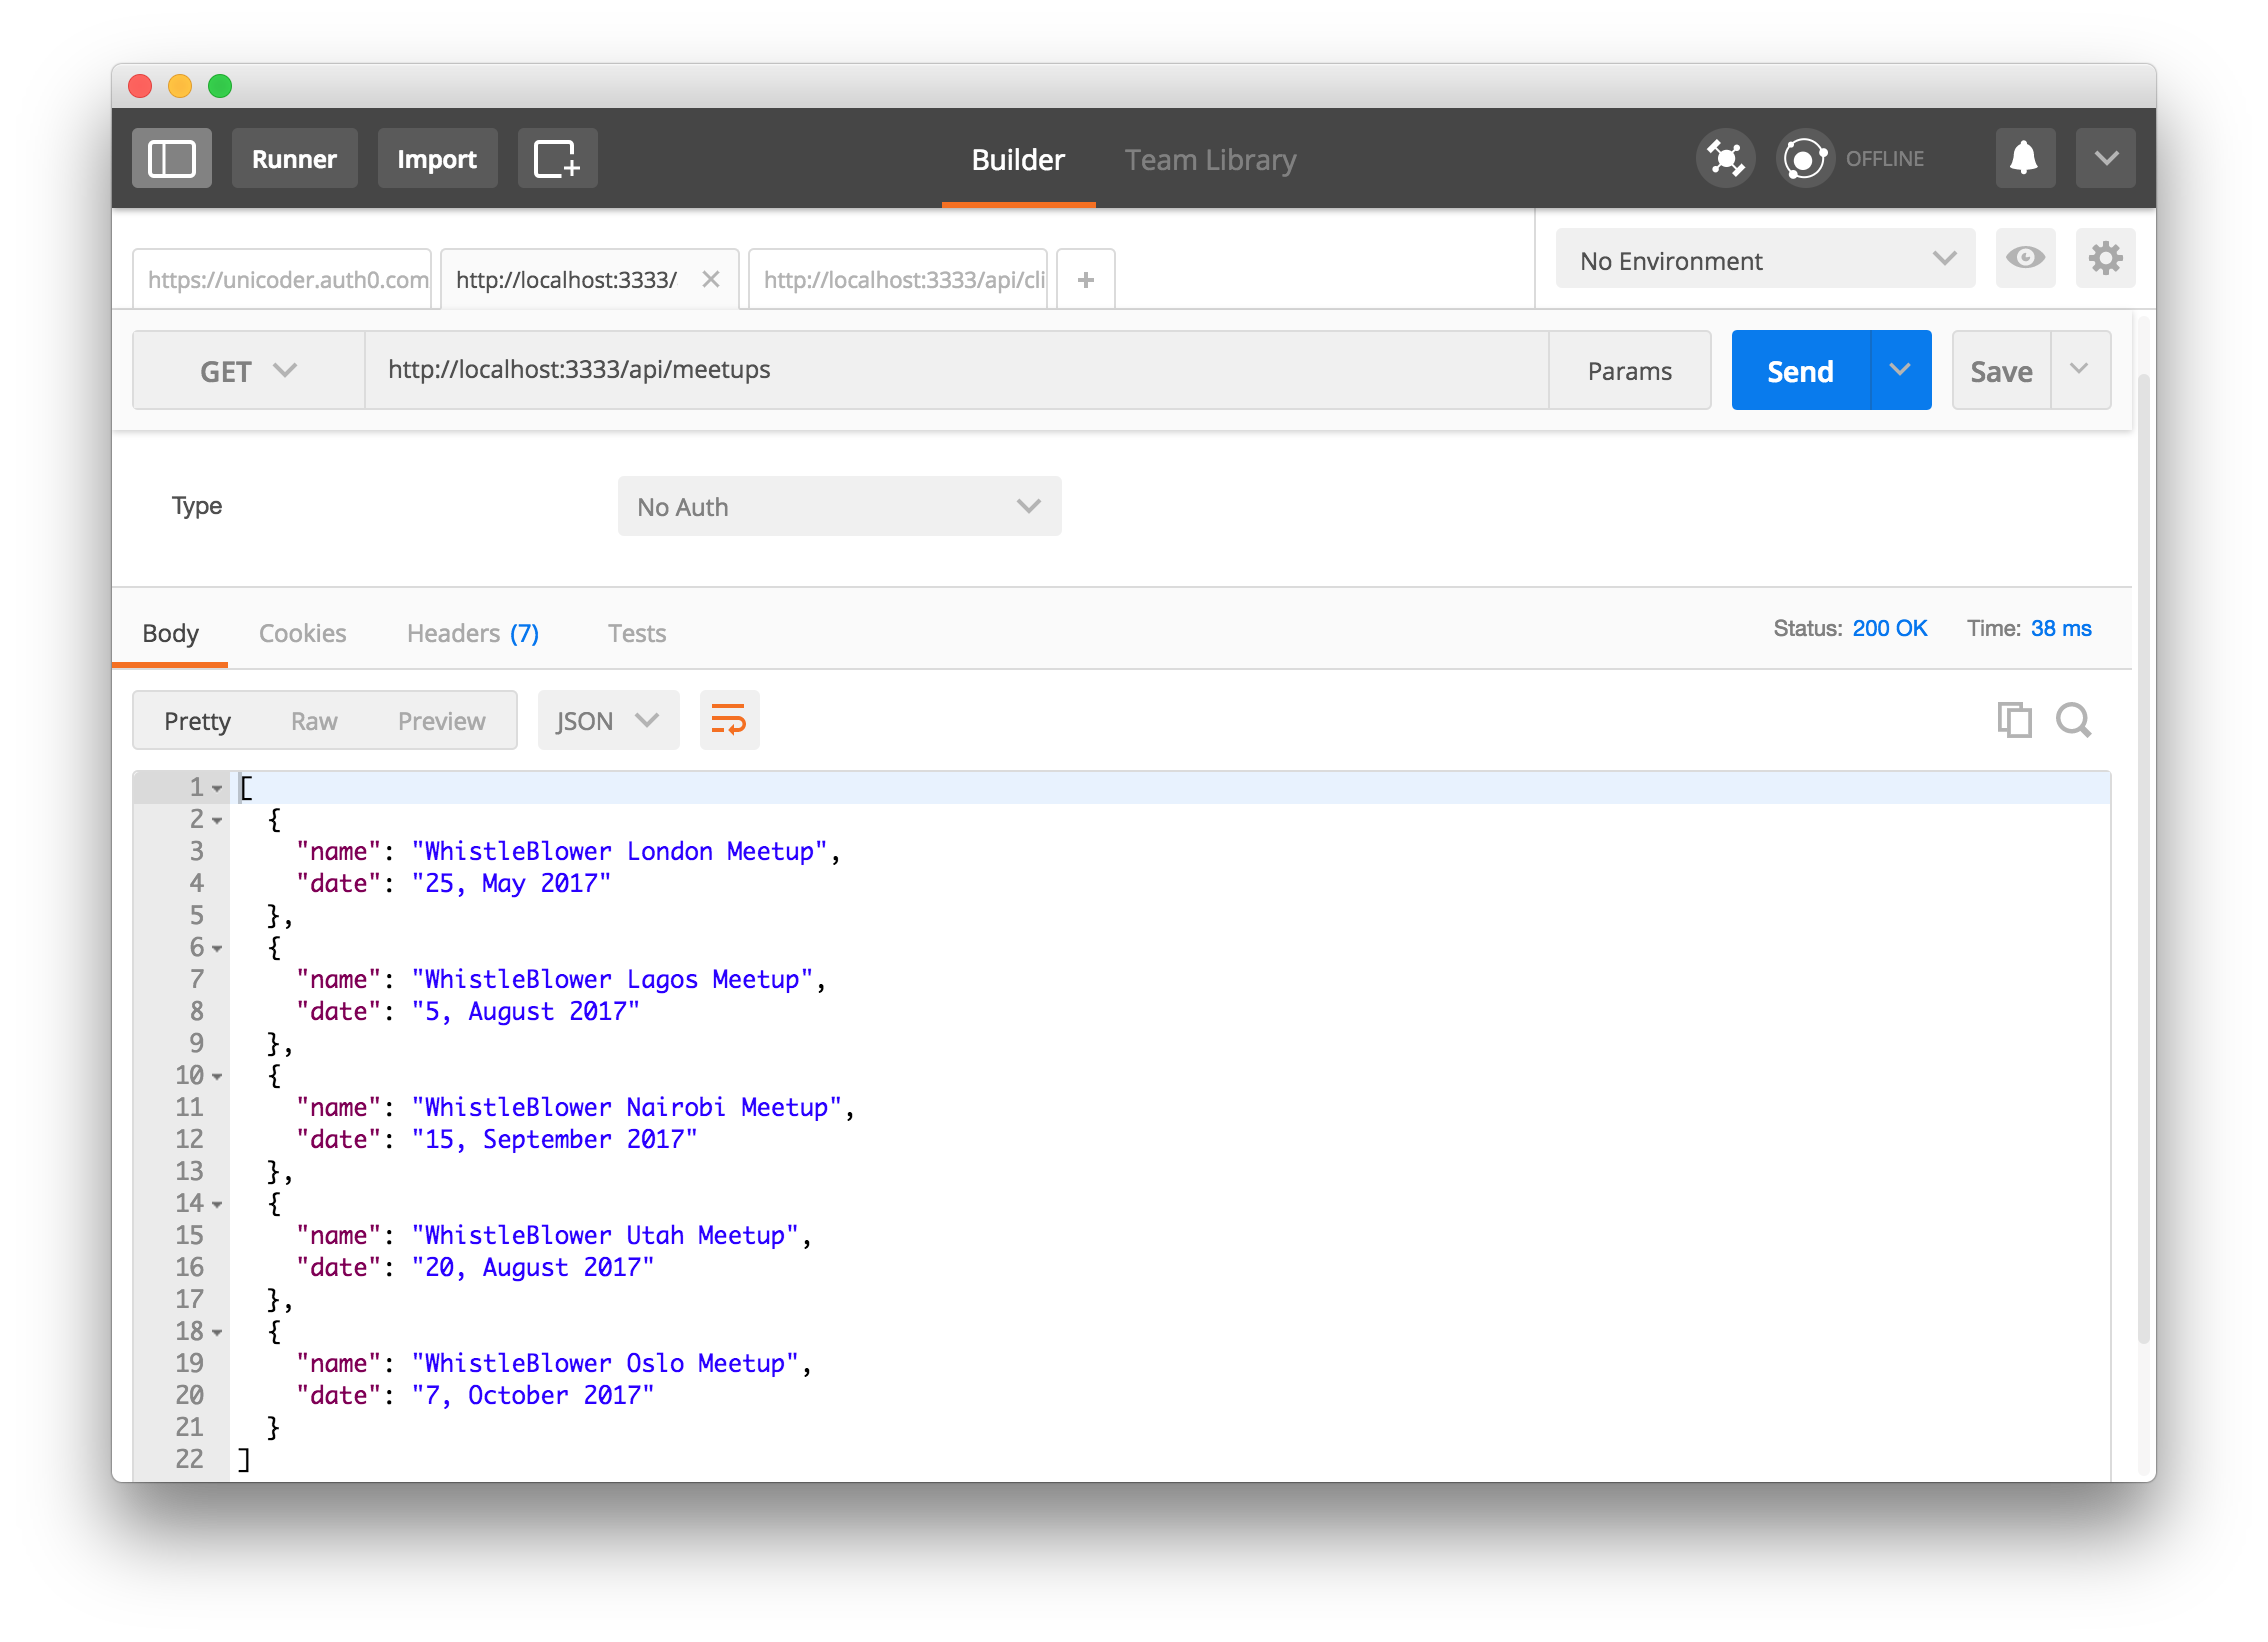Copy response body to clipboard
The height and width of the screenshot is (1642, 2268).
point(2014,720)
